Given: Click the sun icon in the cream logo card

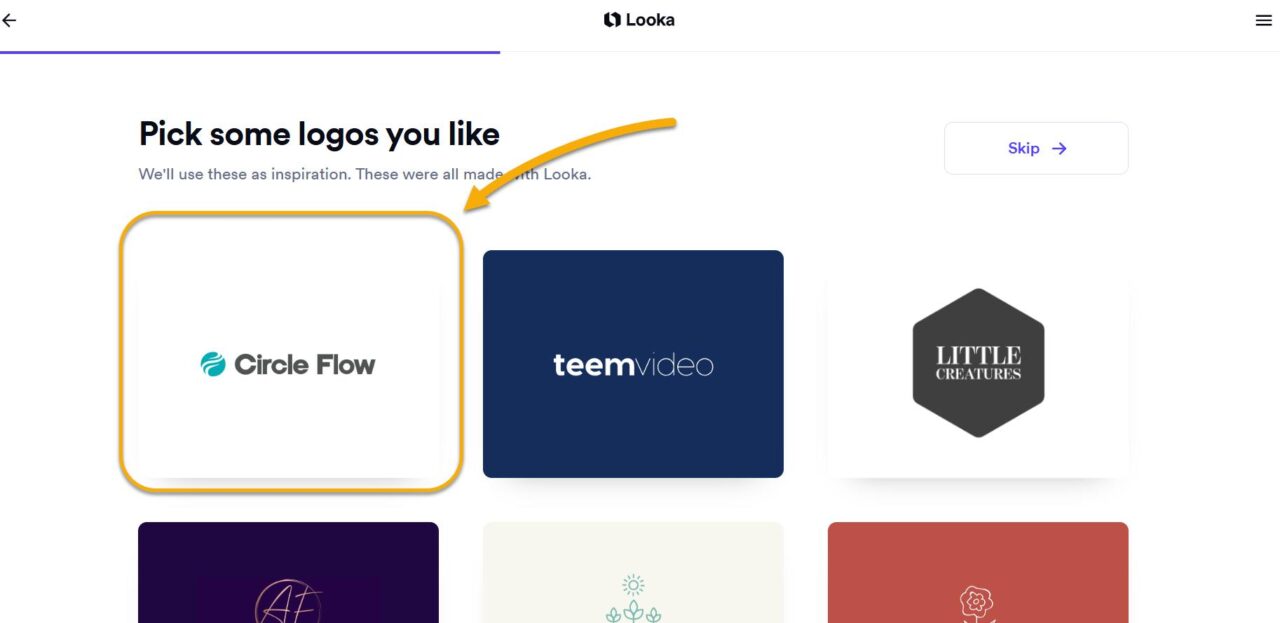Looking at the screenshot, I should point(633,586).
